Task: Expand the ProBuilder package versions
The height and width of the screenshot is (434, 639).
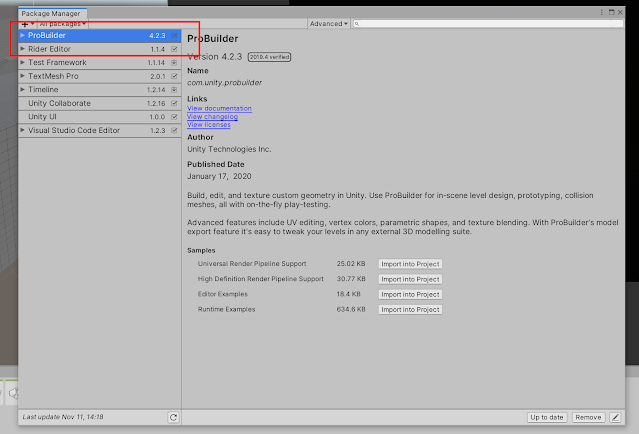Action: tap(23, 35)
